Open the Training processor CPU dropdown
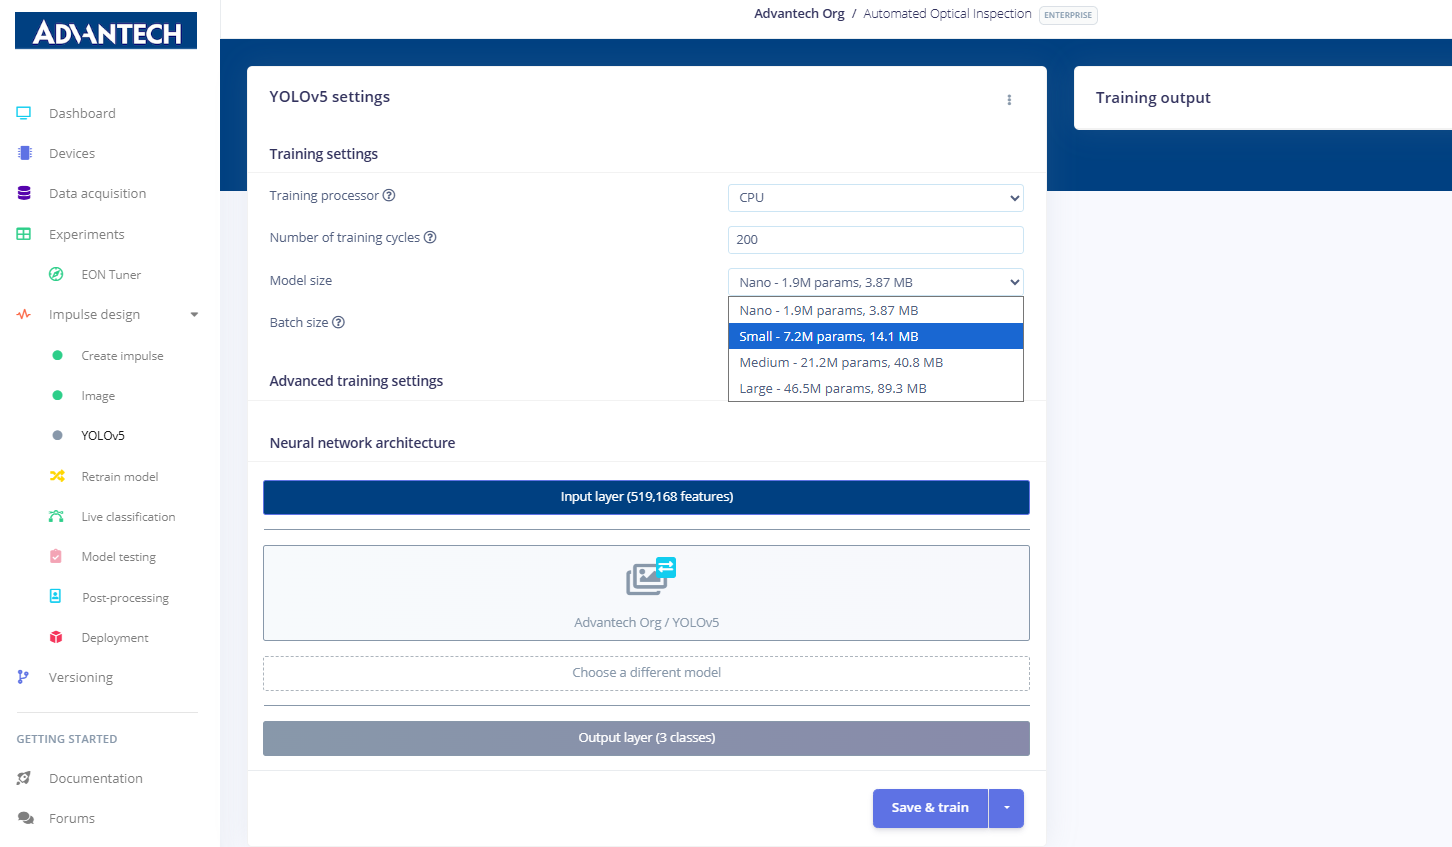Viewport: 1452px width, 847px height. click(876, 198)
